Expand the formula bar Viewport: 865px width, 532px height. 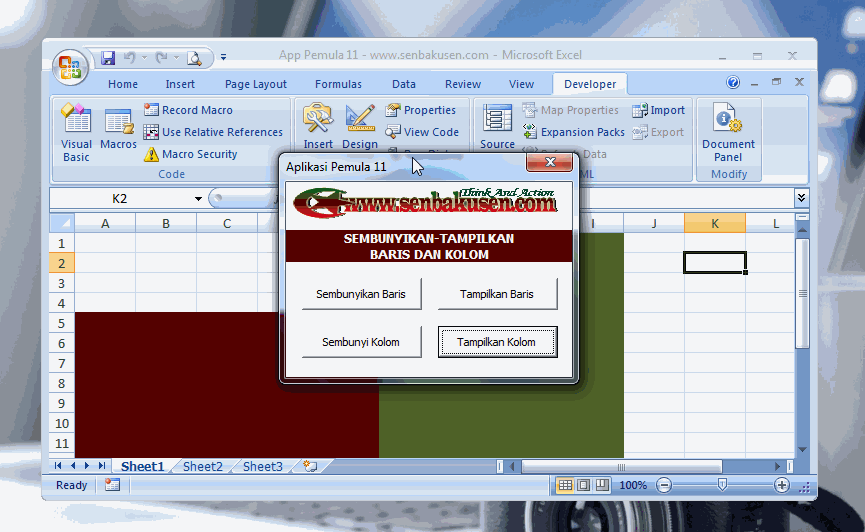tap(802, 198)
